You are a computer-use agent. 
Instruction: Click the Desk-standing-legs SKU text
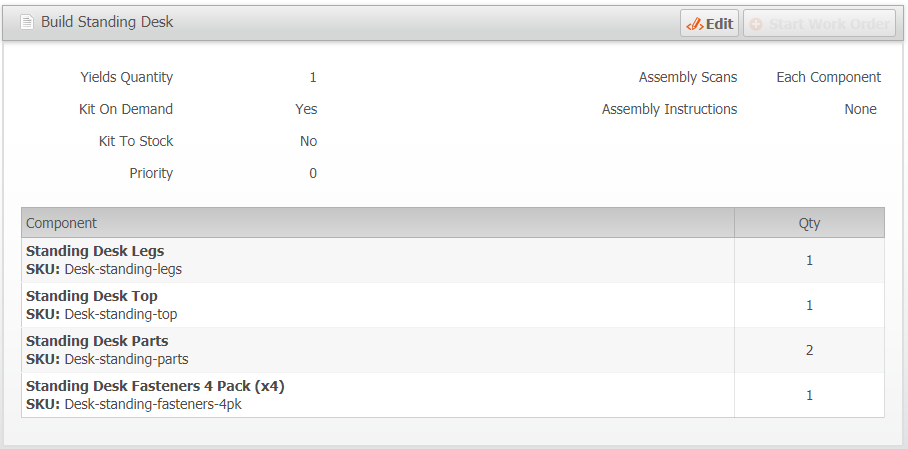click(123, 269)
